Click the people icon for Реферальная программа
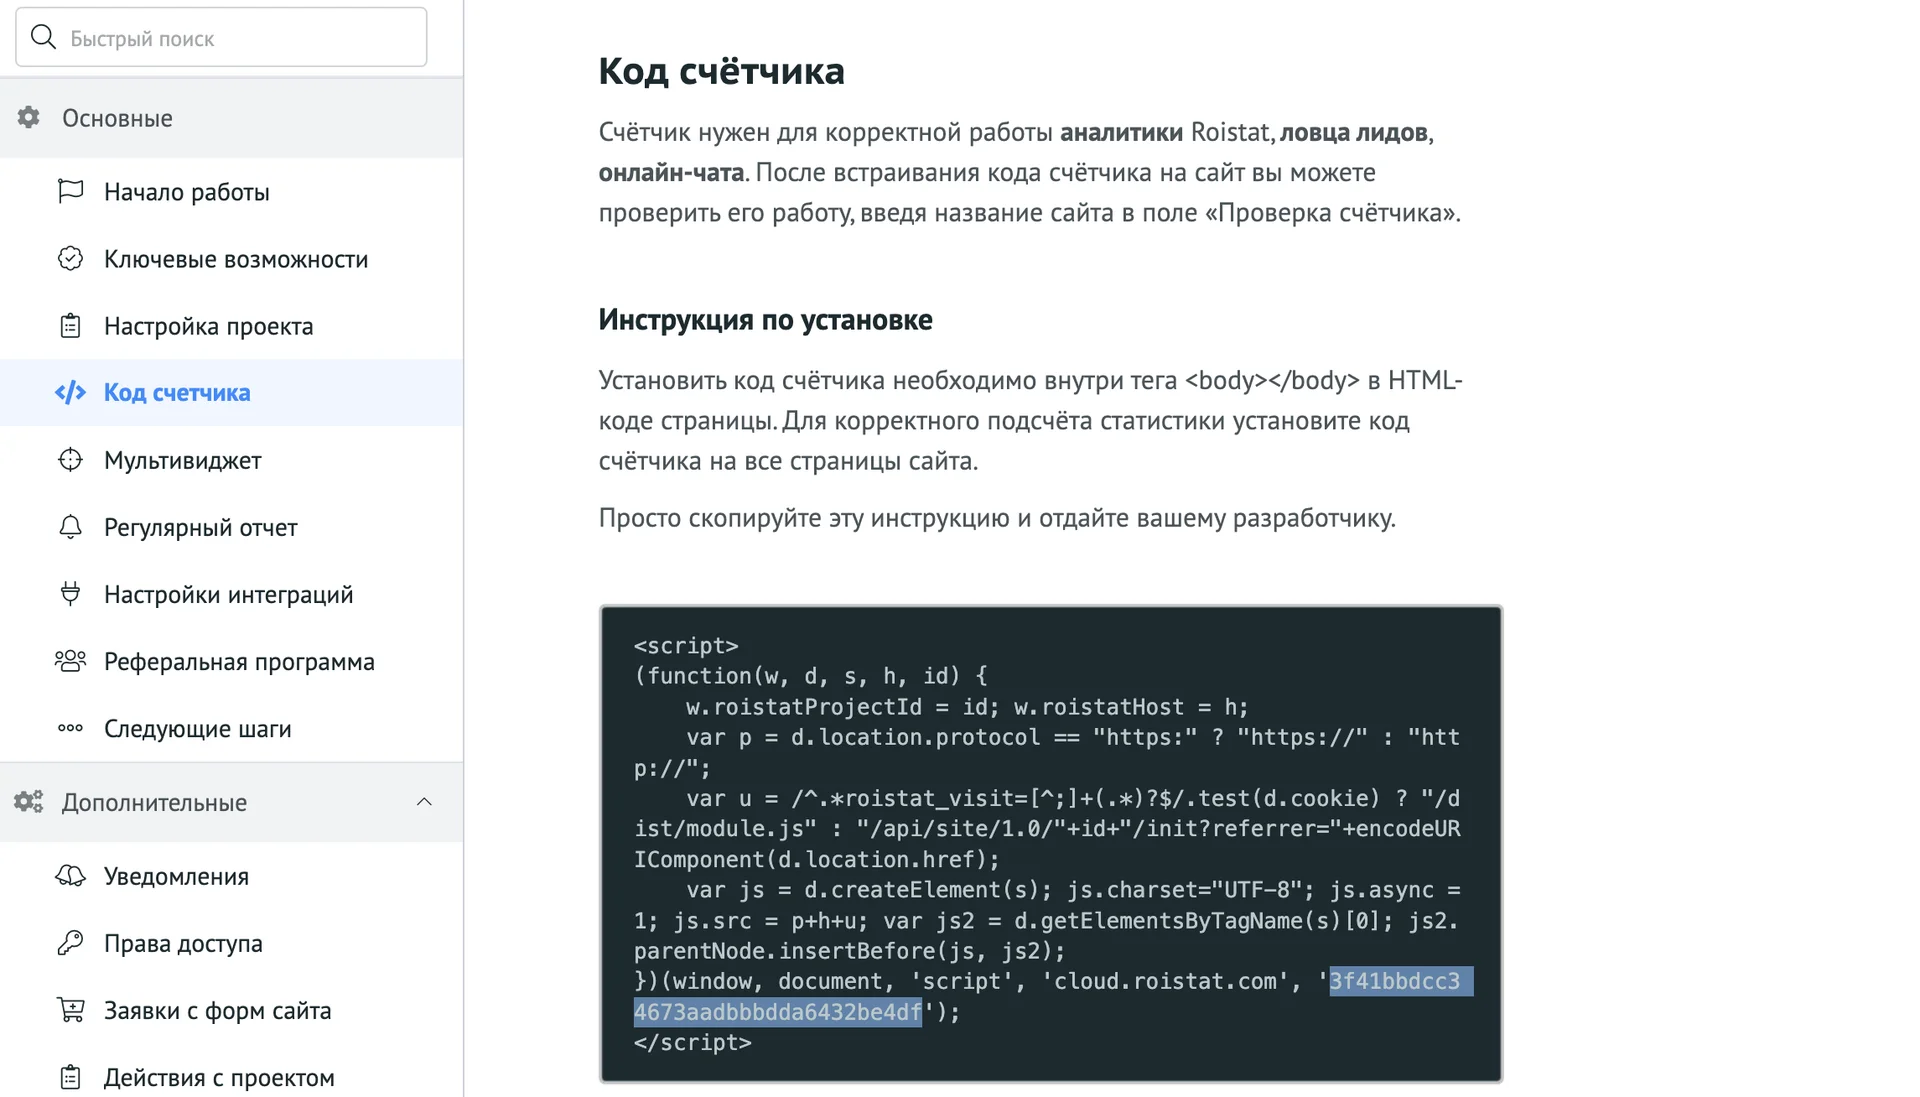Image resolution: width=1920 pixels, height=1097 pixels. pyautogui.click(x=70, y=660)
